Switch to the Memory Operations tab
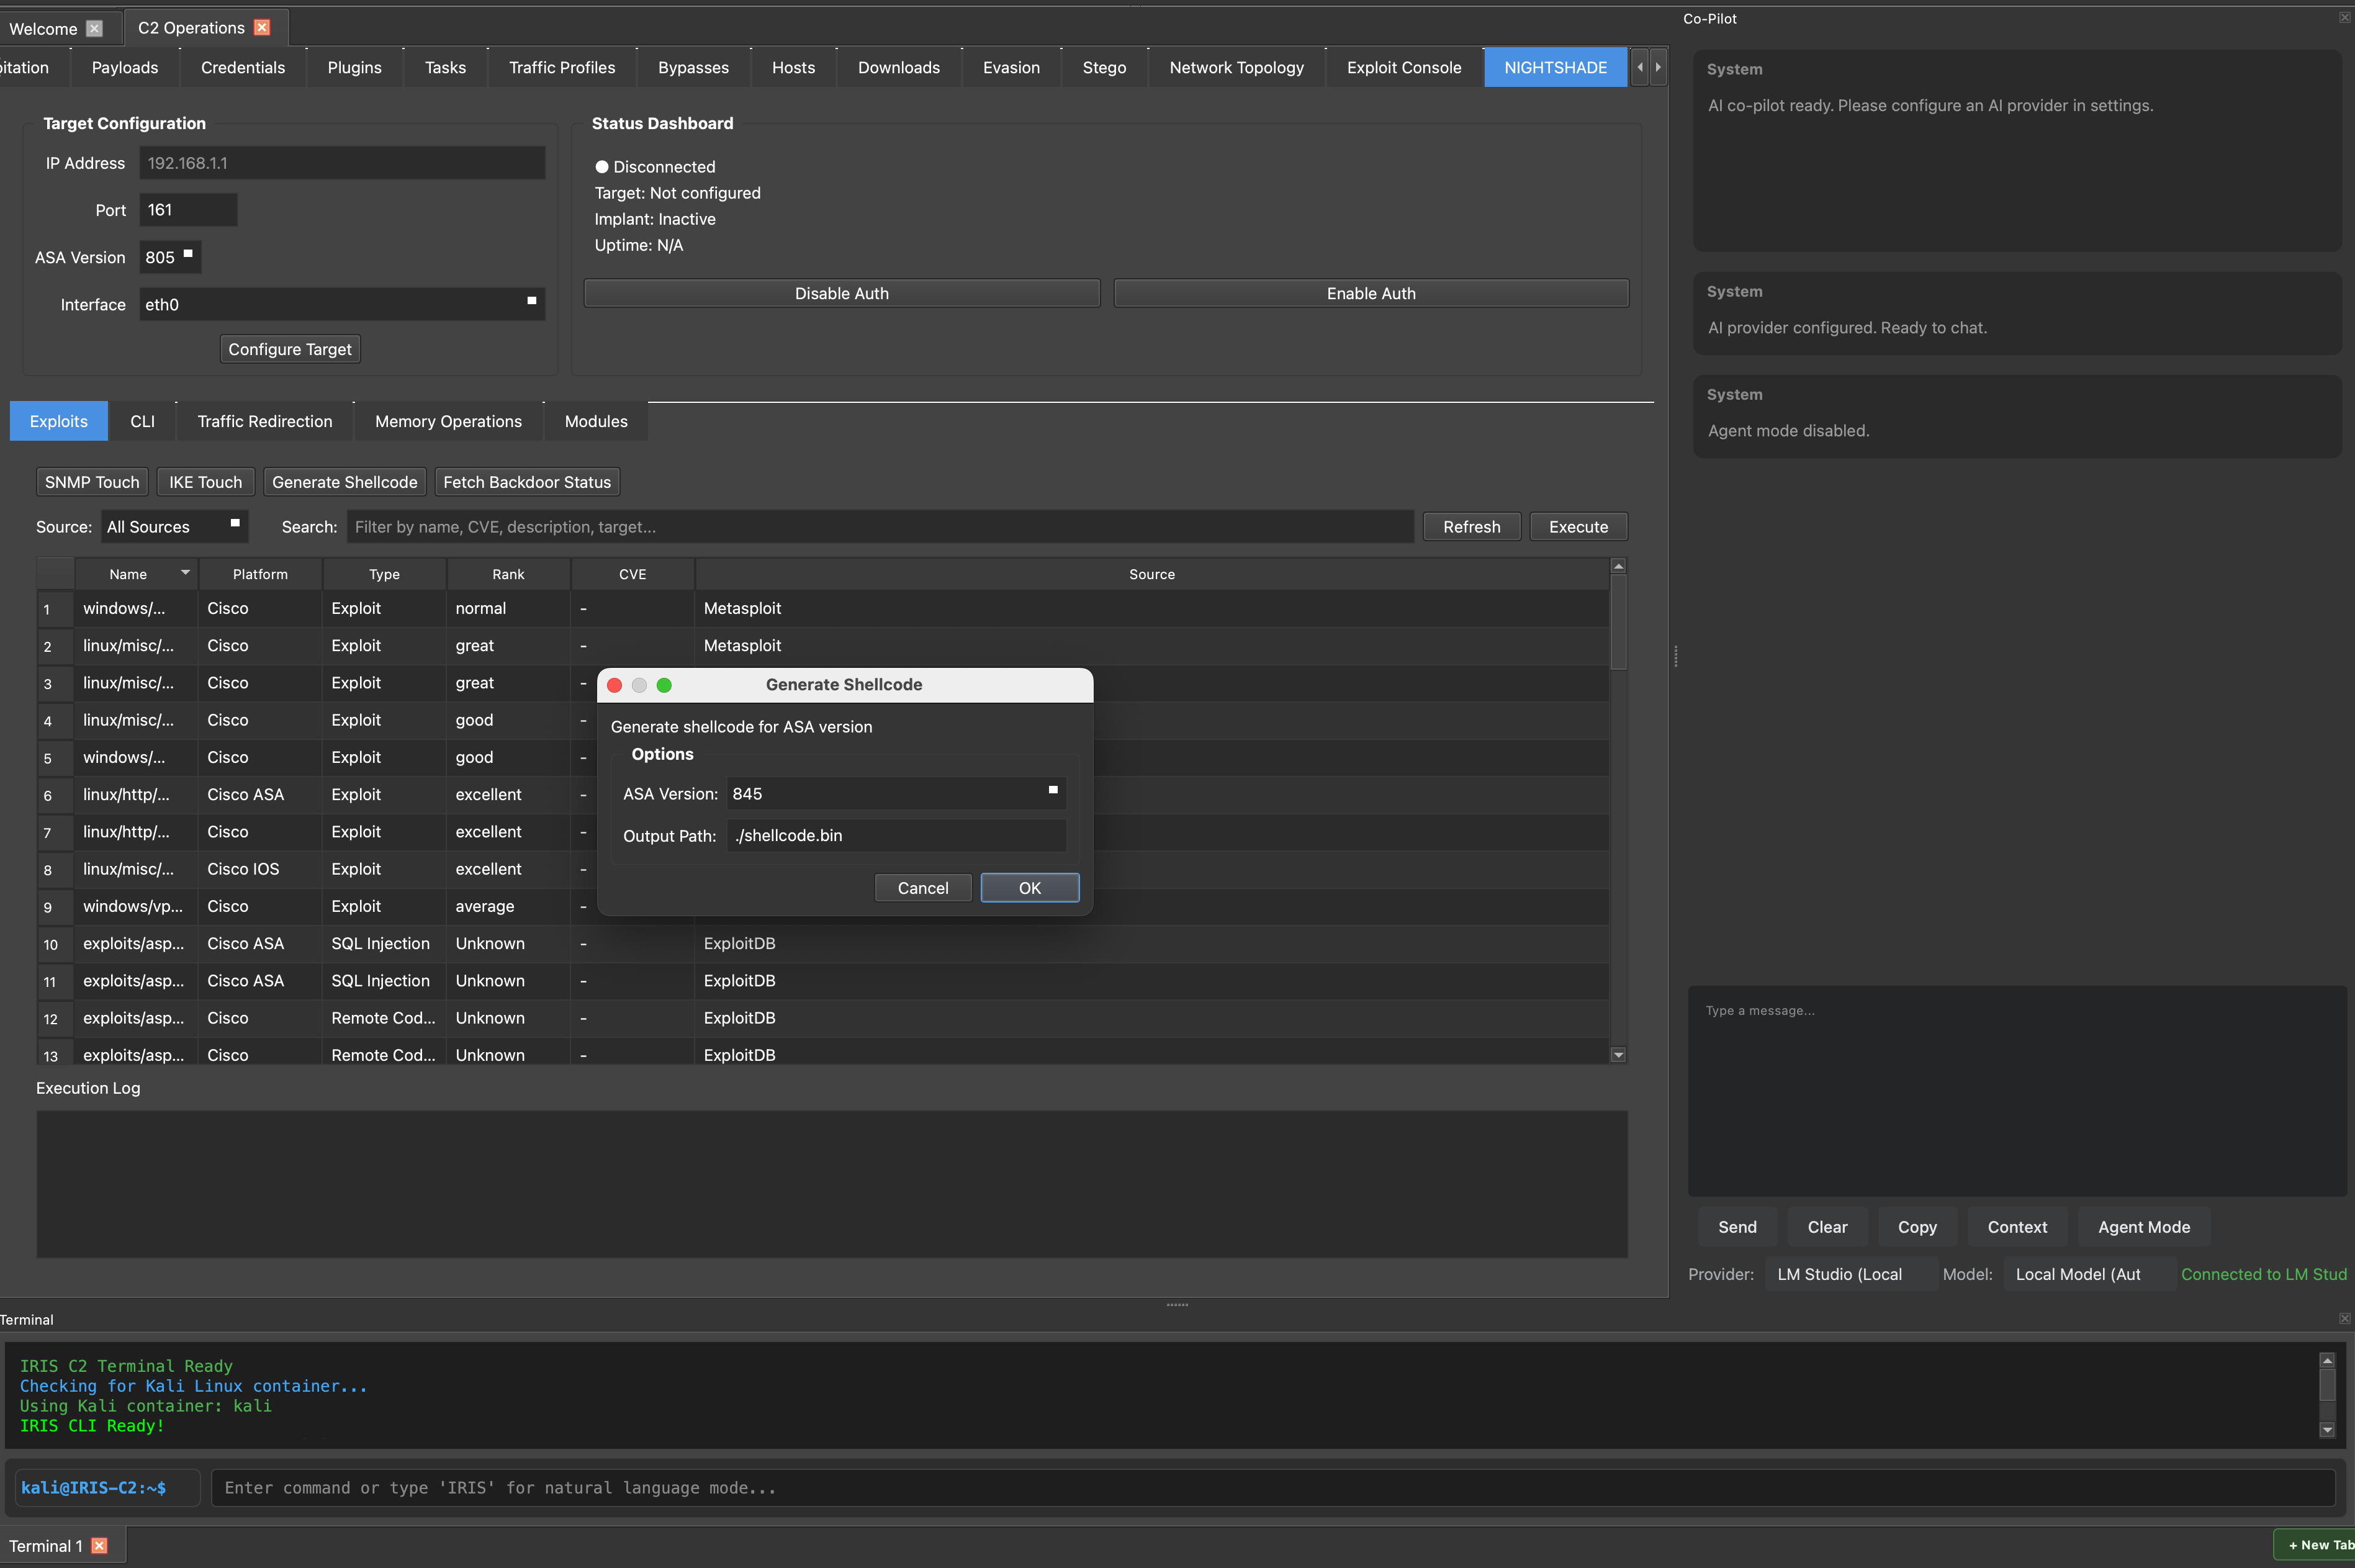The image size is (2355, 1568). (x=448, y=421)
